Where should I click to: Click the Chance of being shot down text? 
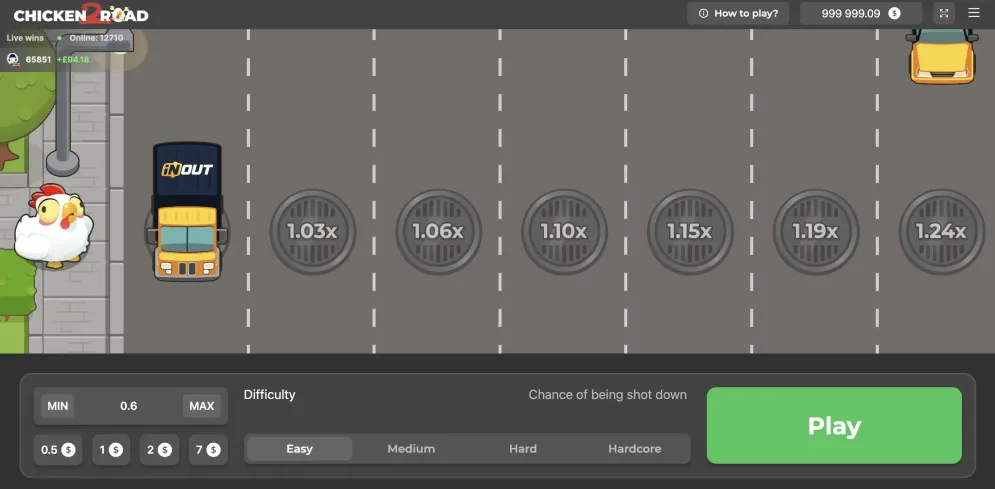click(x=607, y=394)
